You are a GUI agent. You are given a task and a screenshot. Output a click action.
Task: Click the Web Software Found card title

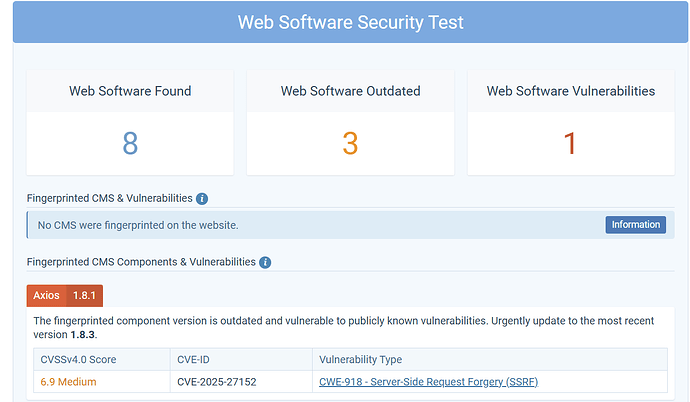[130, 91]
